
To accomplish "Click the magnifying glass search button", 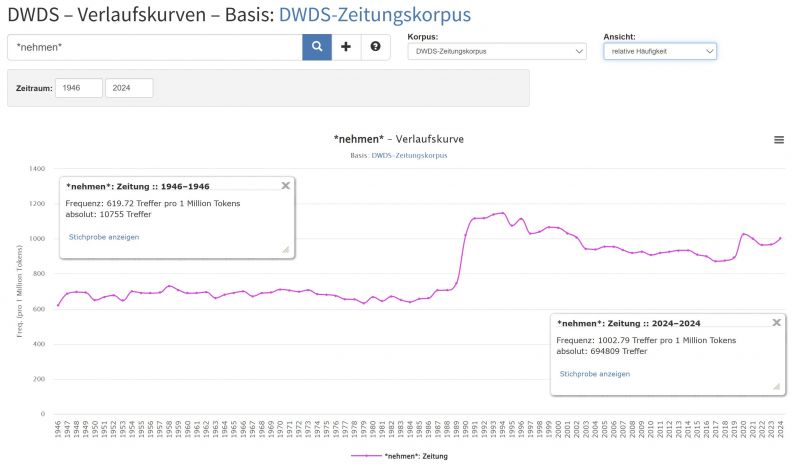I will pyautogui.click(x=317, y=47).
